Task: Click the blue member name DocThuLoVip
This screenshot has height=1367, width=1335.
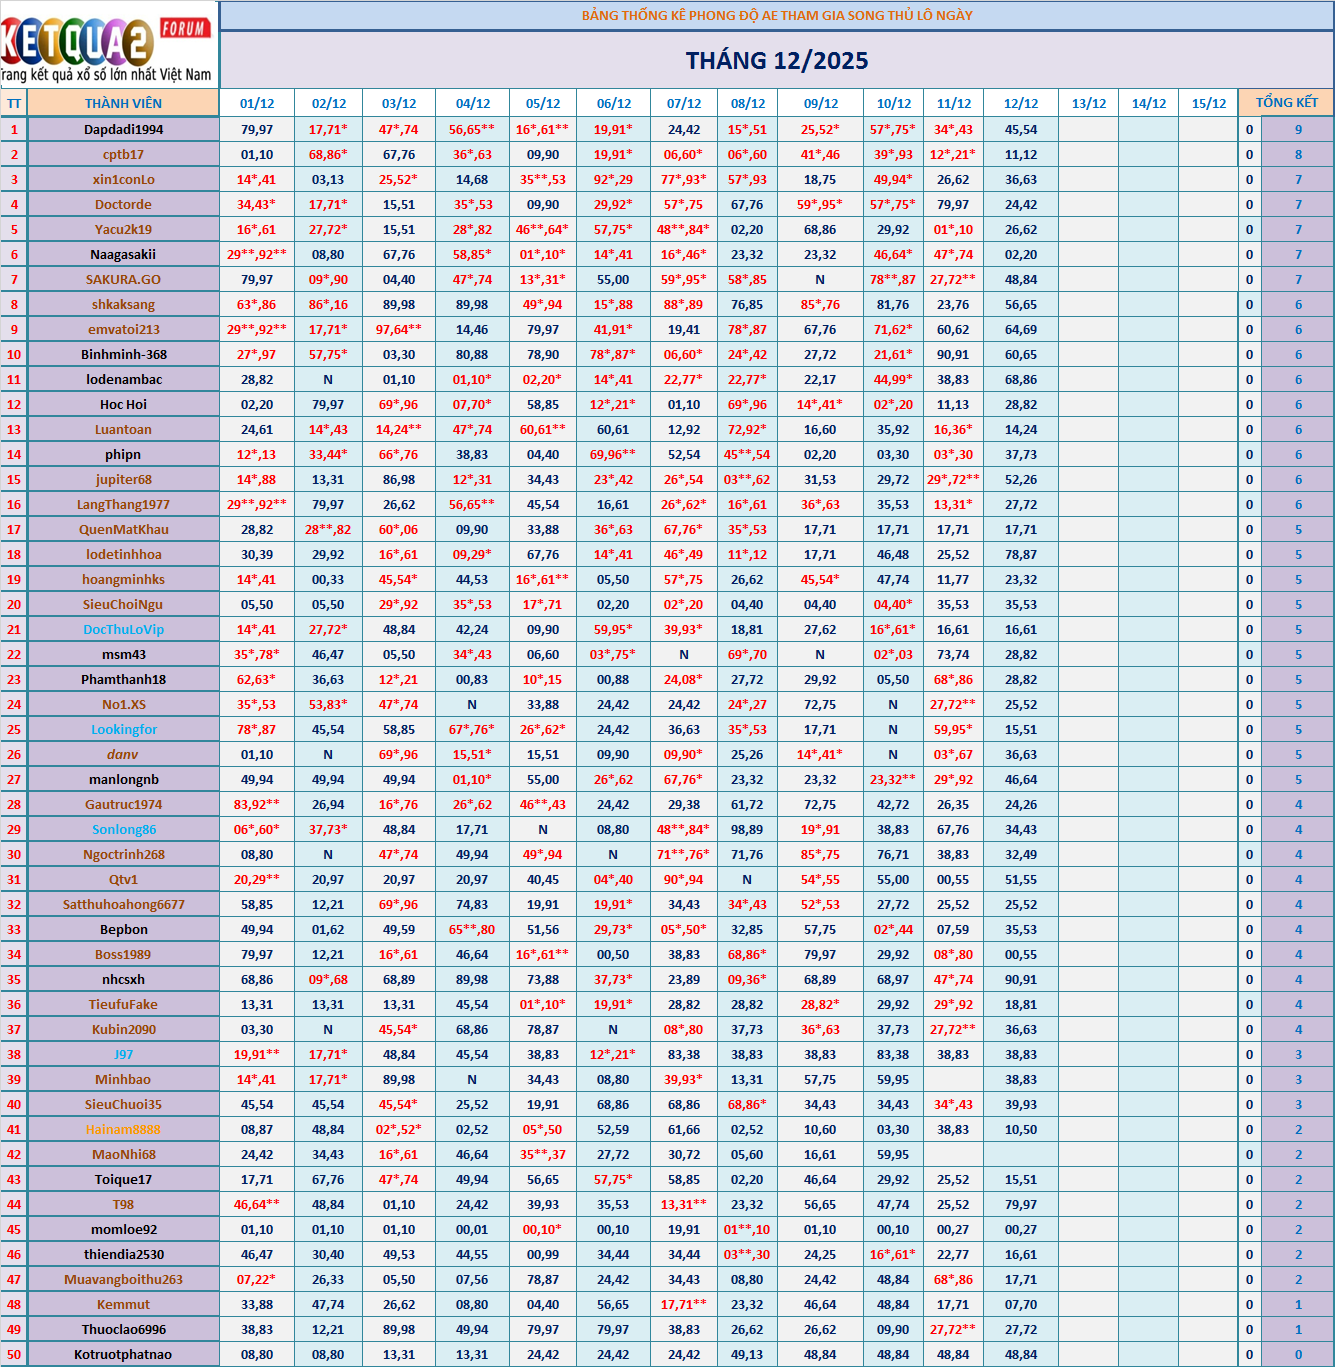Action: pos(123,629)
